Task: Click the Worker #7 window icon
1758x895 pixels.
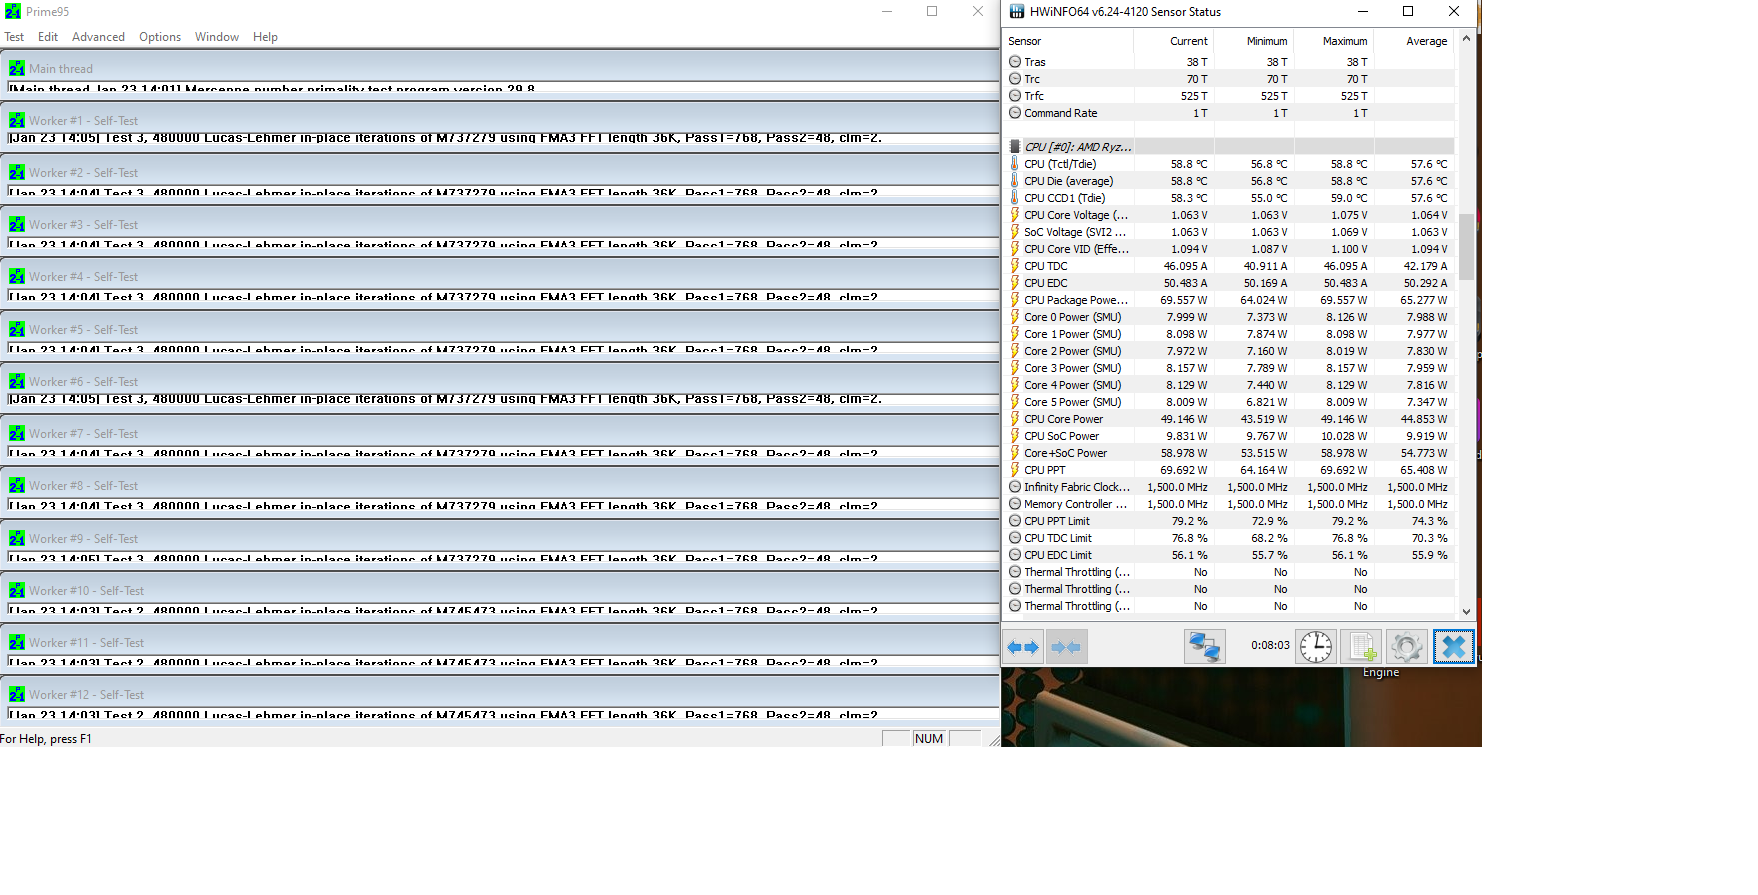Action: tap(17, 433)
